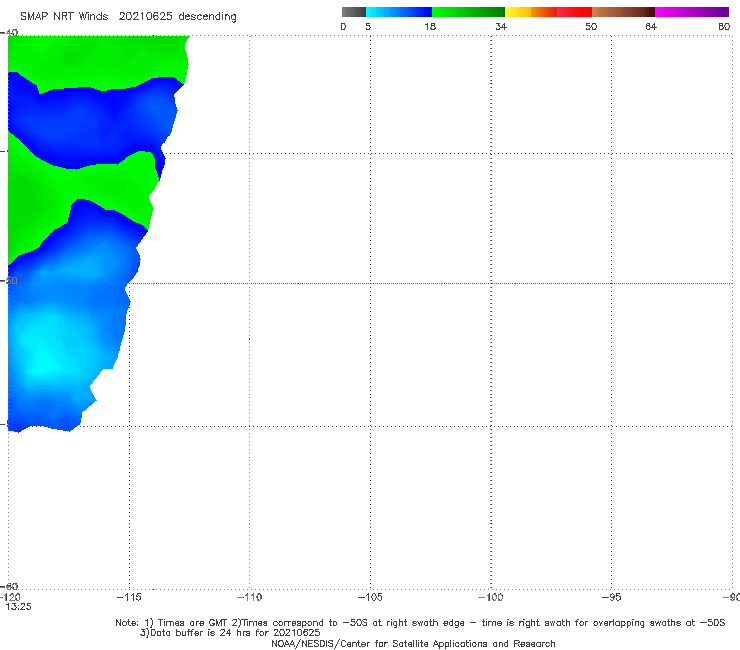Click the '-60' latitude axis label
The height and width of the screenshot is (650, 740).
pos(9,586)
